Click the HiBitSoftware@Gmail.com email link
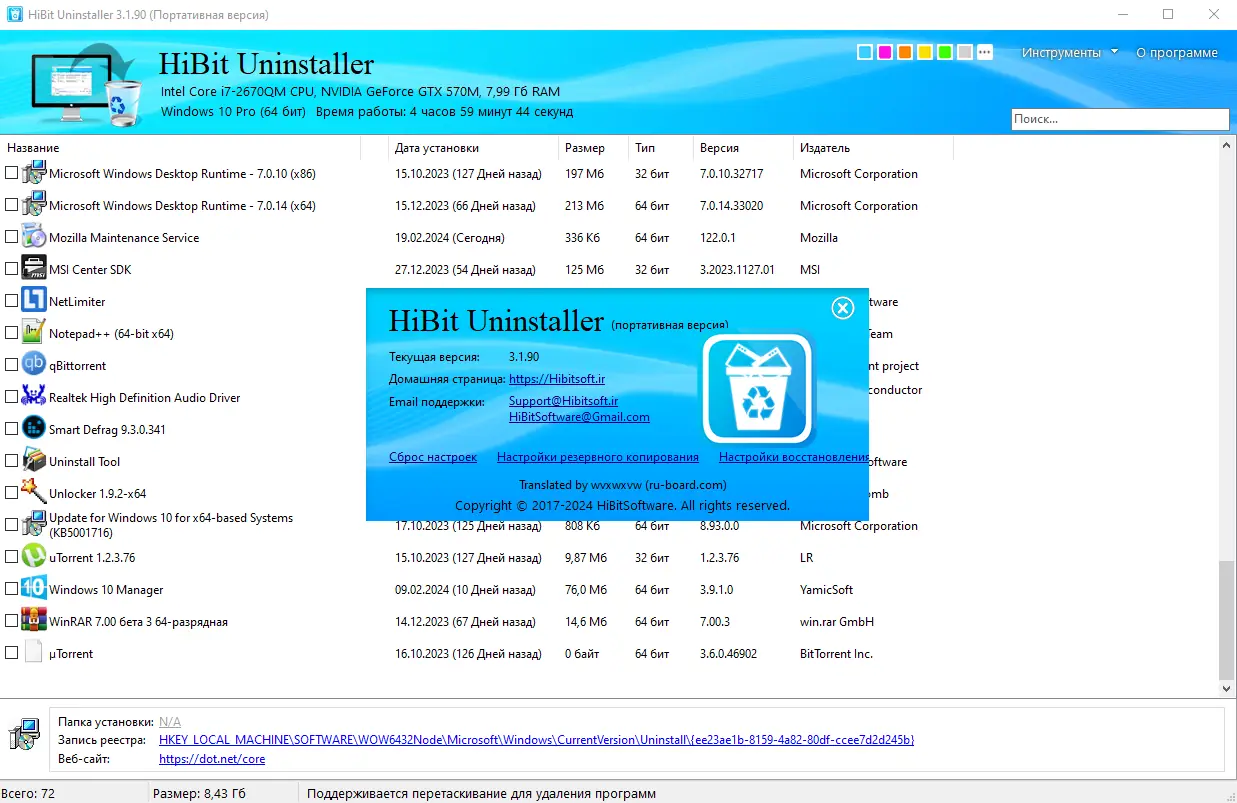 pos(579,417)
